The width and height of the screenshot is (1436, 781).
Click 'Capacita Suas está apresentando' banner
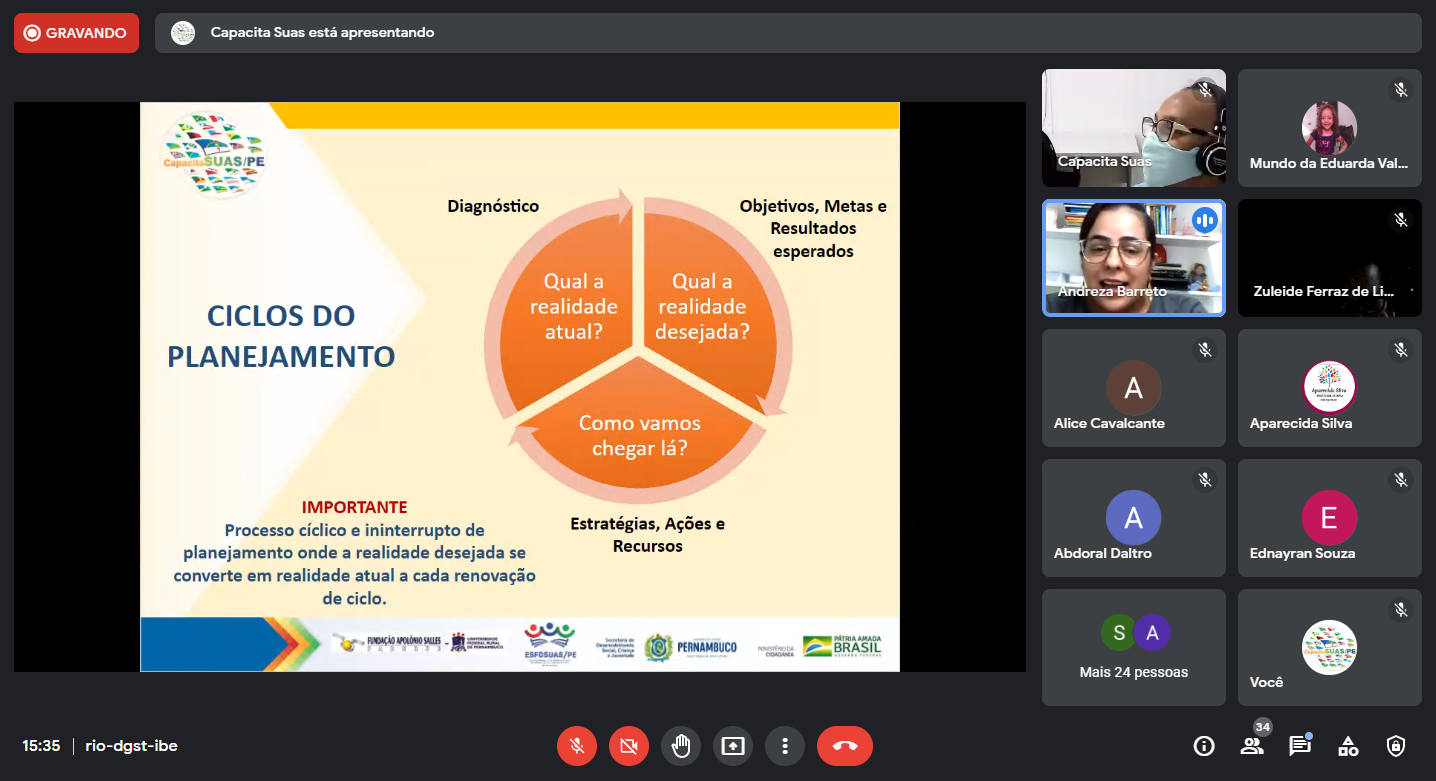(322, 33)
